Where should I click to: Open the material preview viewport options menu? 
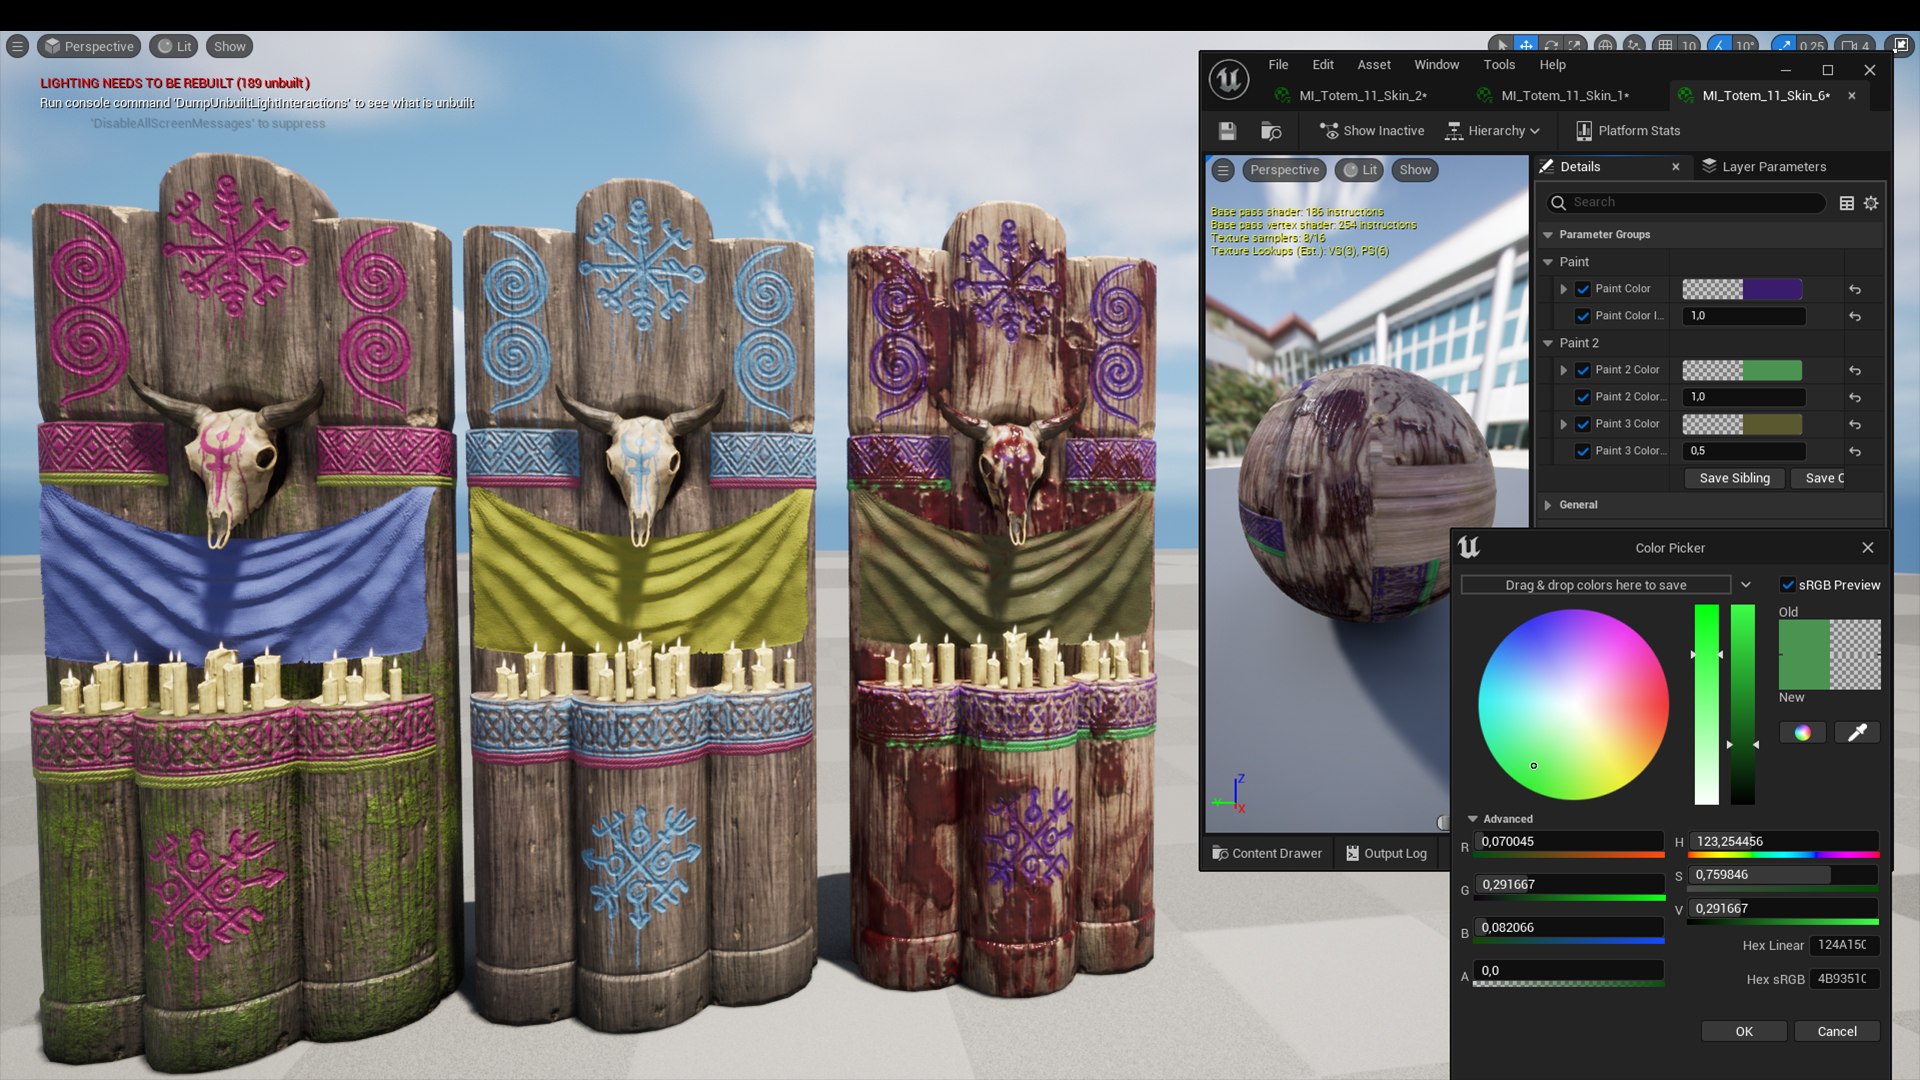1223,170
